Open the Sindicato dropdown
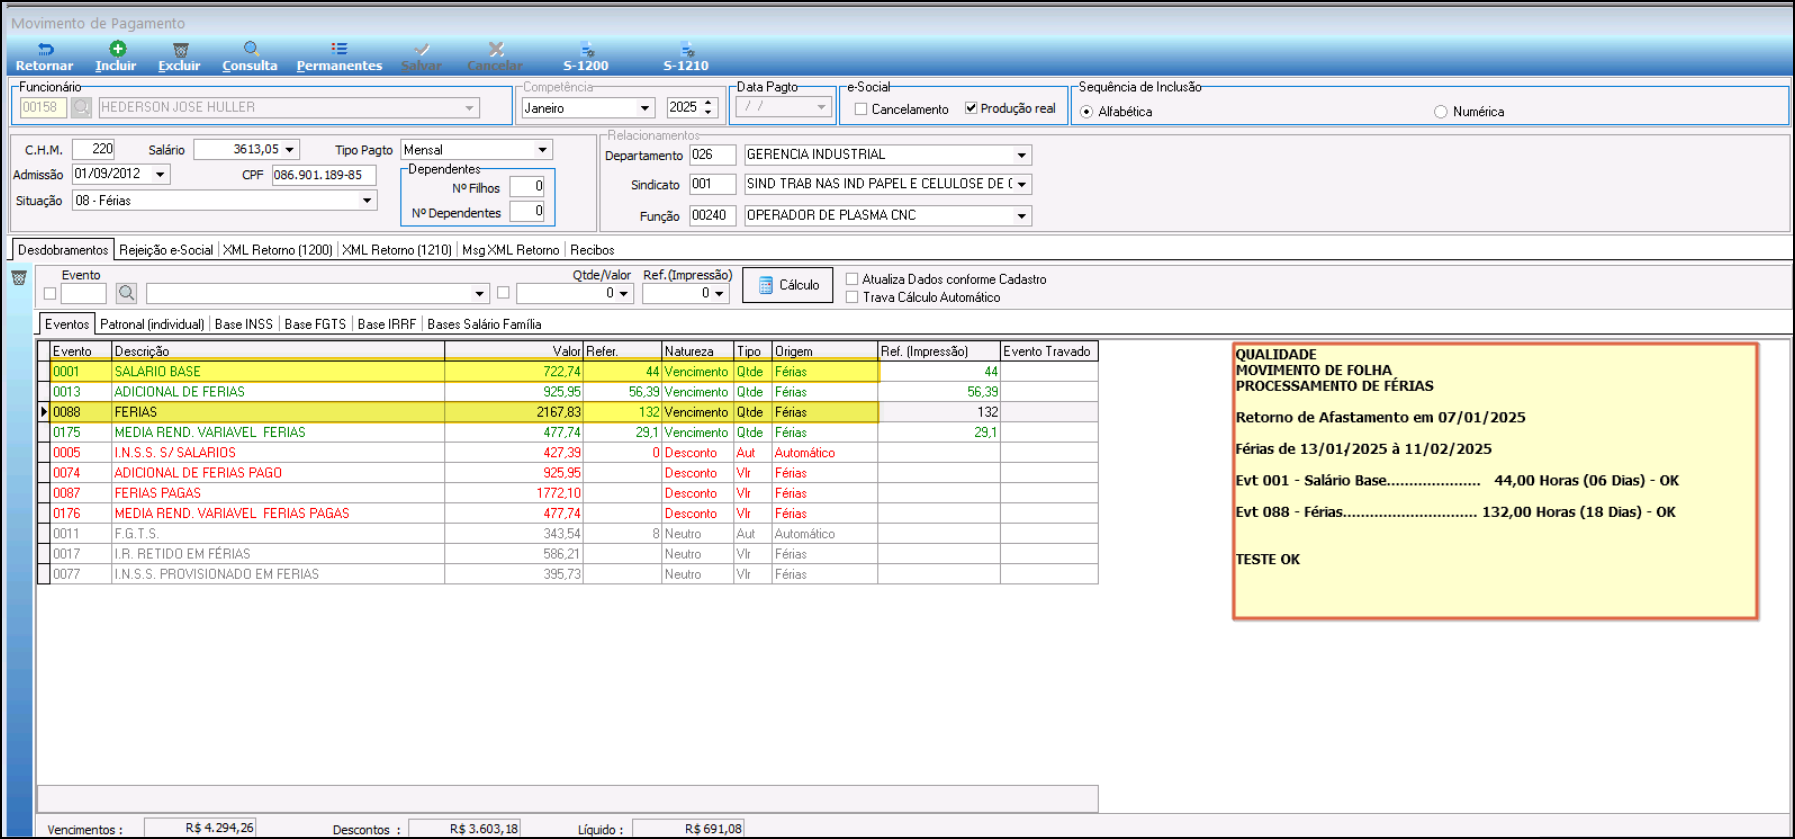Image resolution: width=1795 pixels, height=839 pixels. coord(1021,184)
